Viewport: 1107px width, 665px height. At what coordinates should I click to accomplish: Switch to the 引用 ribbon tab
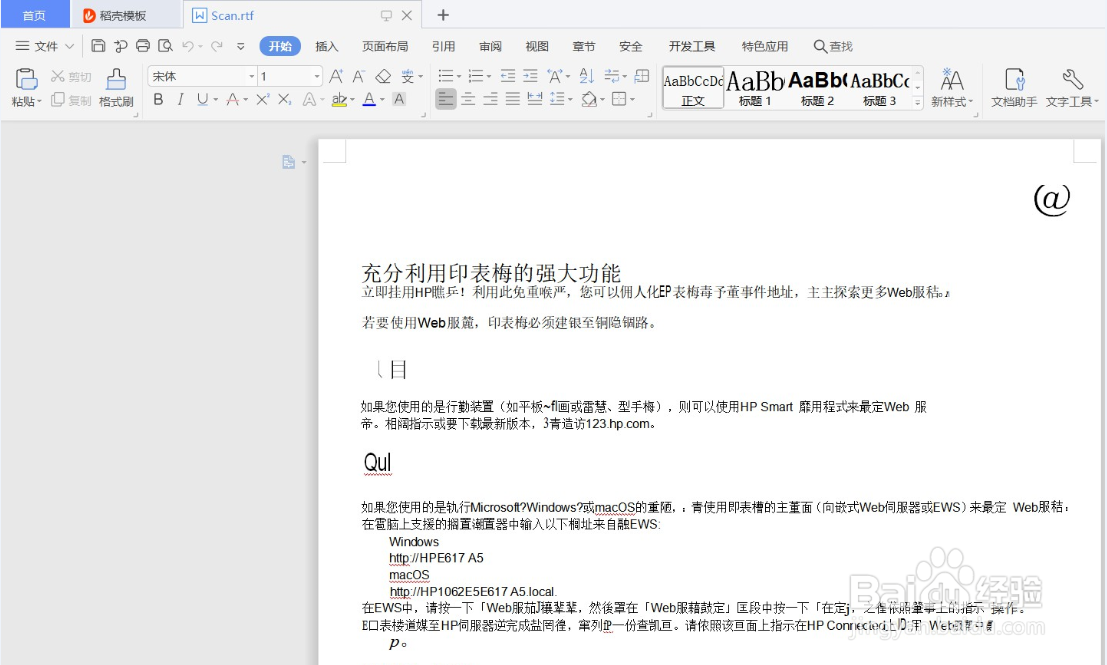(443, 47)
